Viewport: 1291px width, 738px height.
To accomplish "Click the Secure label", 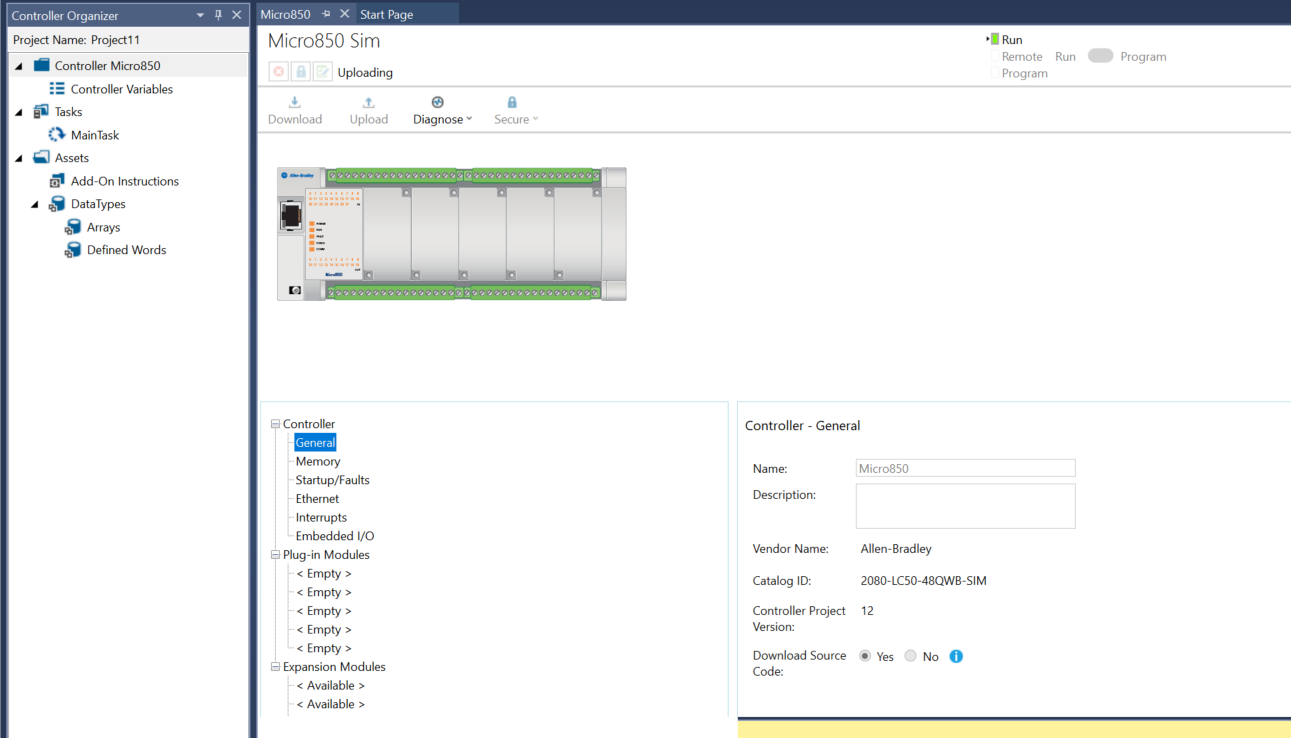I will [511, 119].
